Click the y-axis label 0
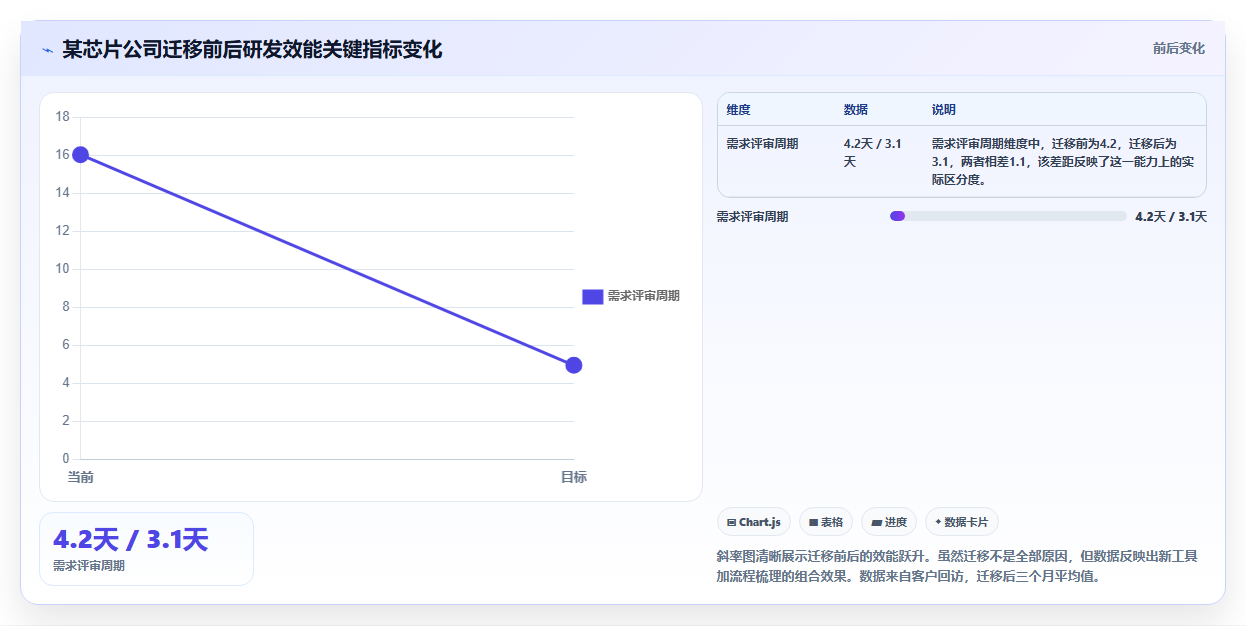The image size is (1246, 626). [x=66, y=459]
